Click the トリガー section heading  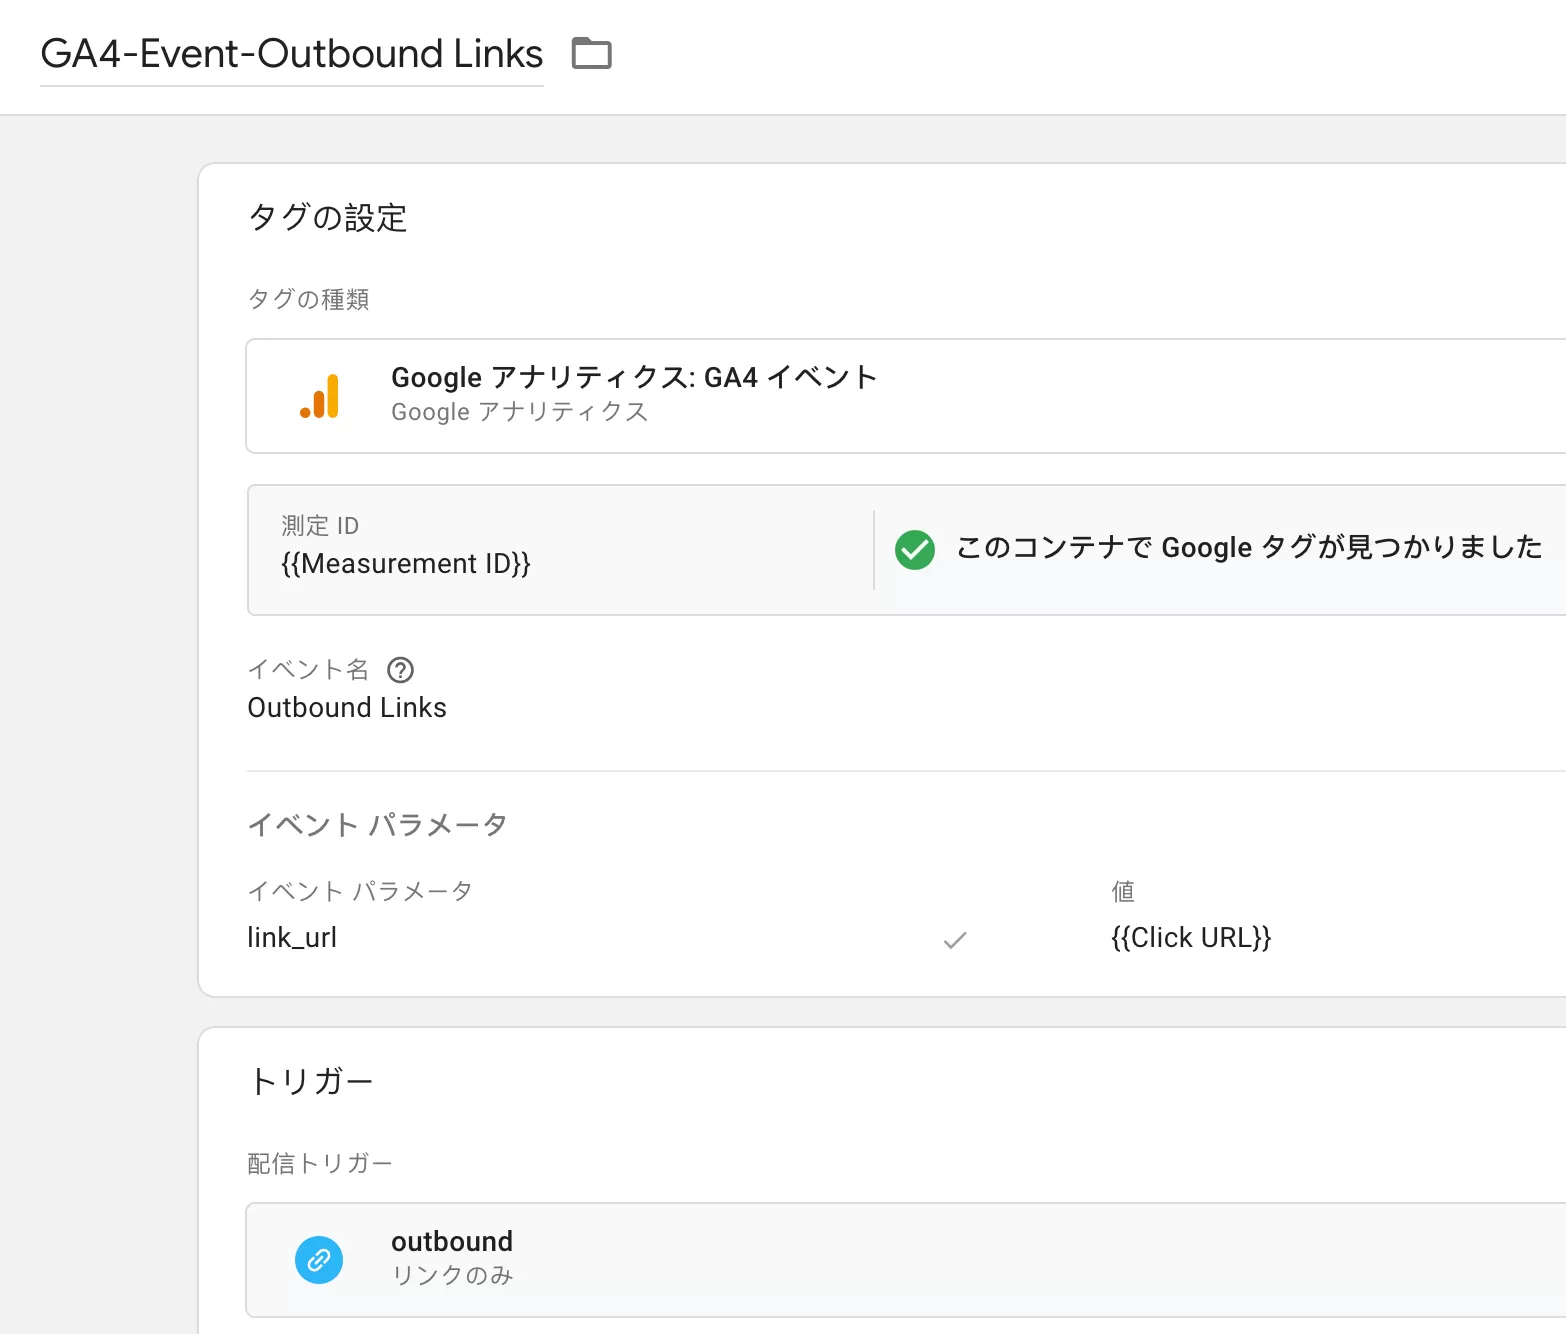311,1082
